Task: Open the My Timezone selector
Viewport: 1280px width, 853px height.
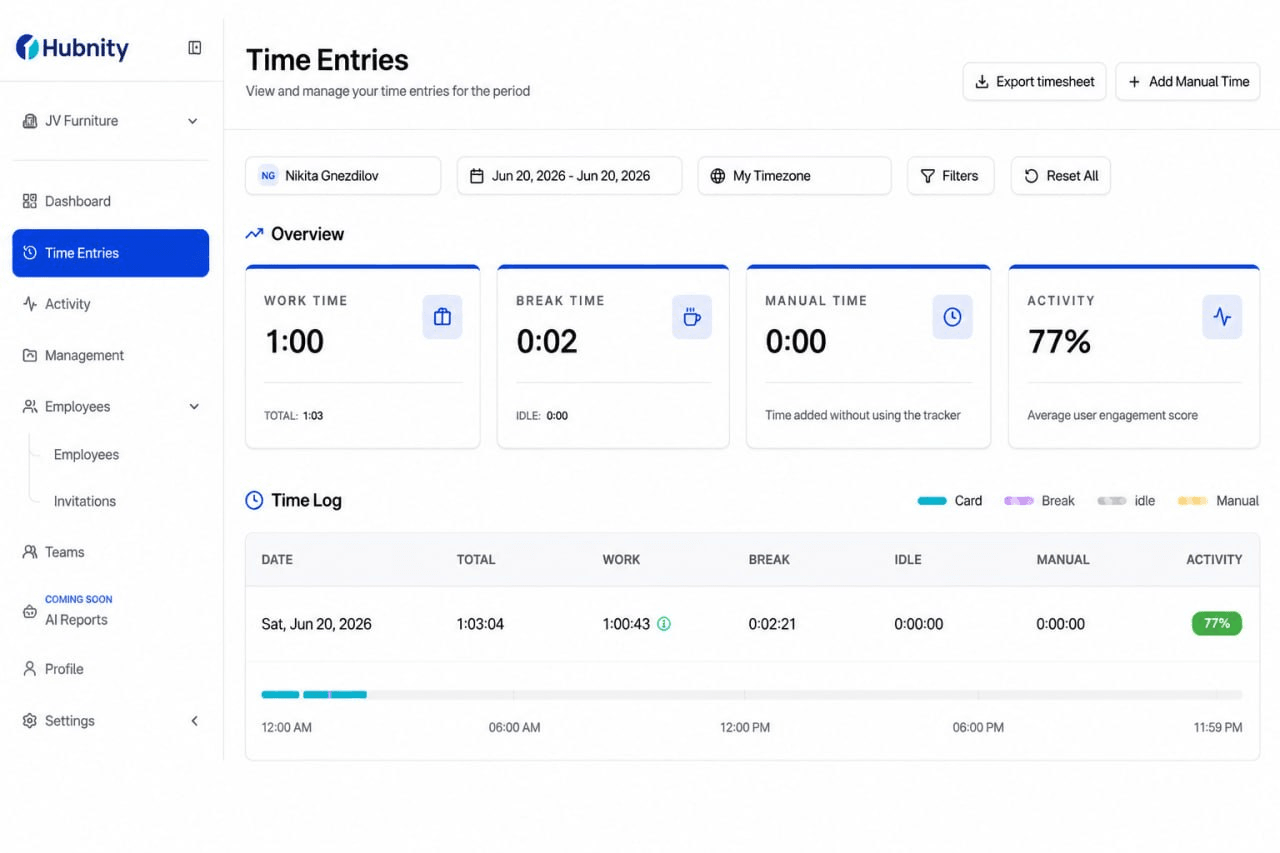Action: point(794,176)
